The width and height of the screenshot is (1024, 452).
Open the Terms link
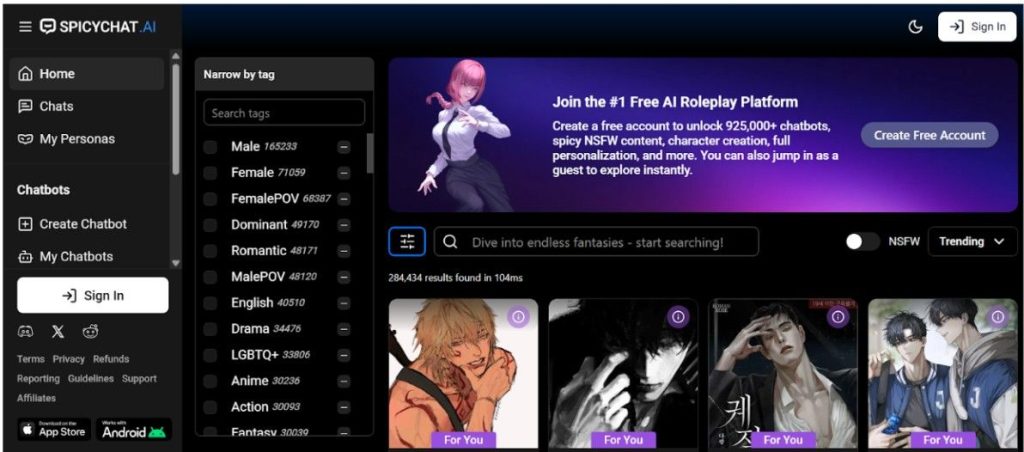31,359
